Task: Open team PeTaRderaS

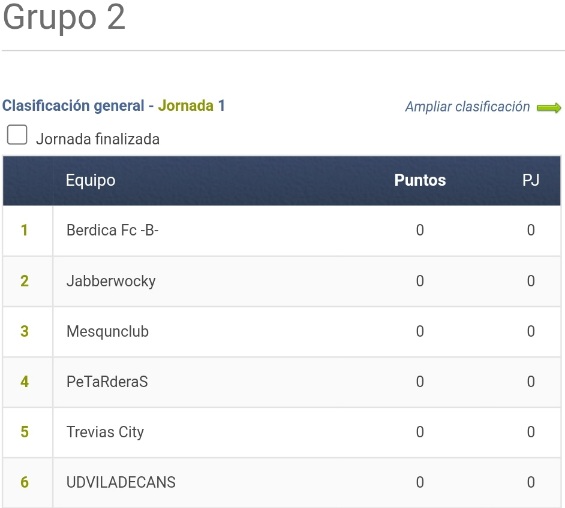Action: pos(107,382)
